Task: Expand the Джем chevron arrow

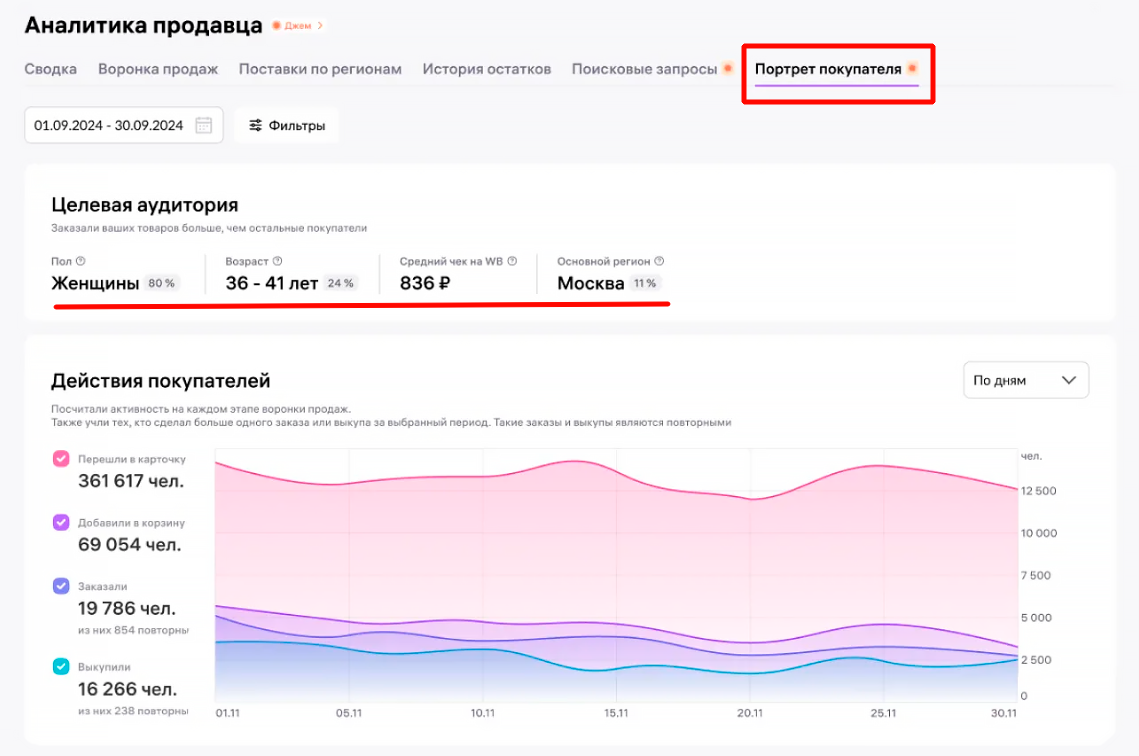Action: coord(320,26)
